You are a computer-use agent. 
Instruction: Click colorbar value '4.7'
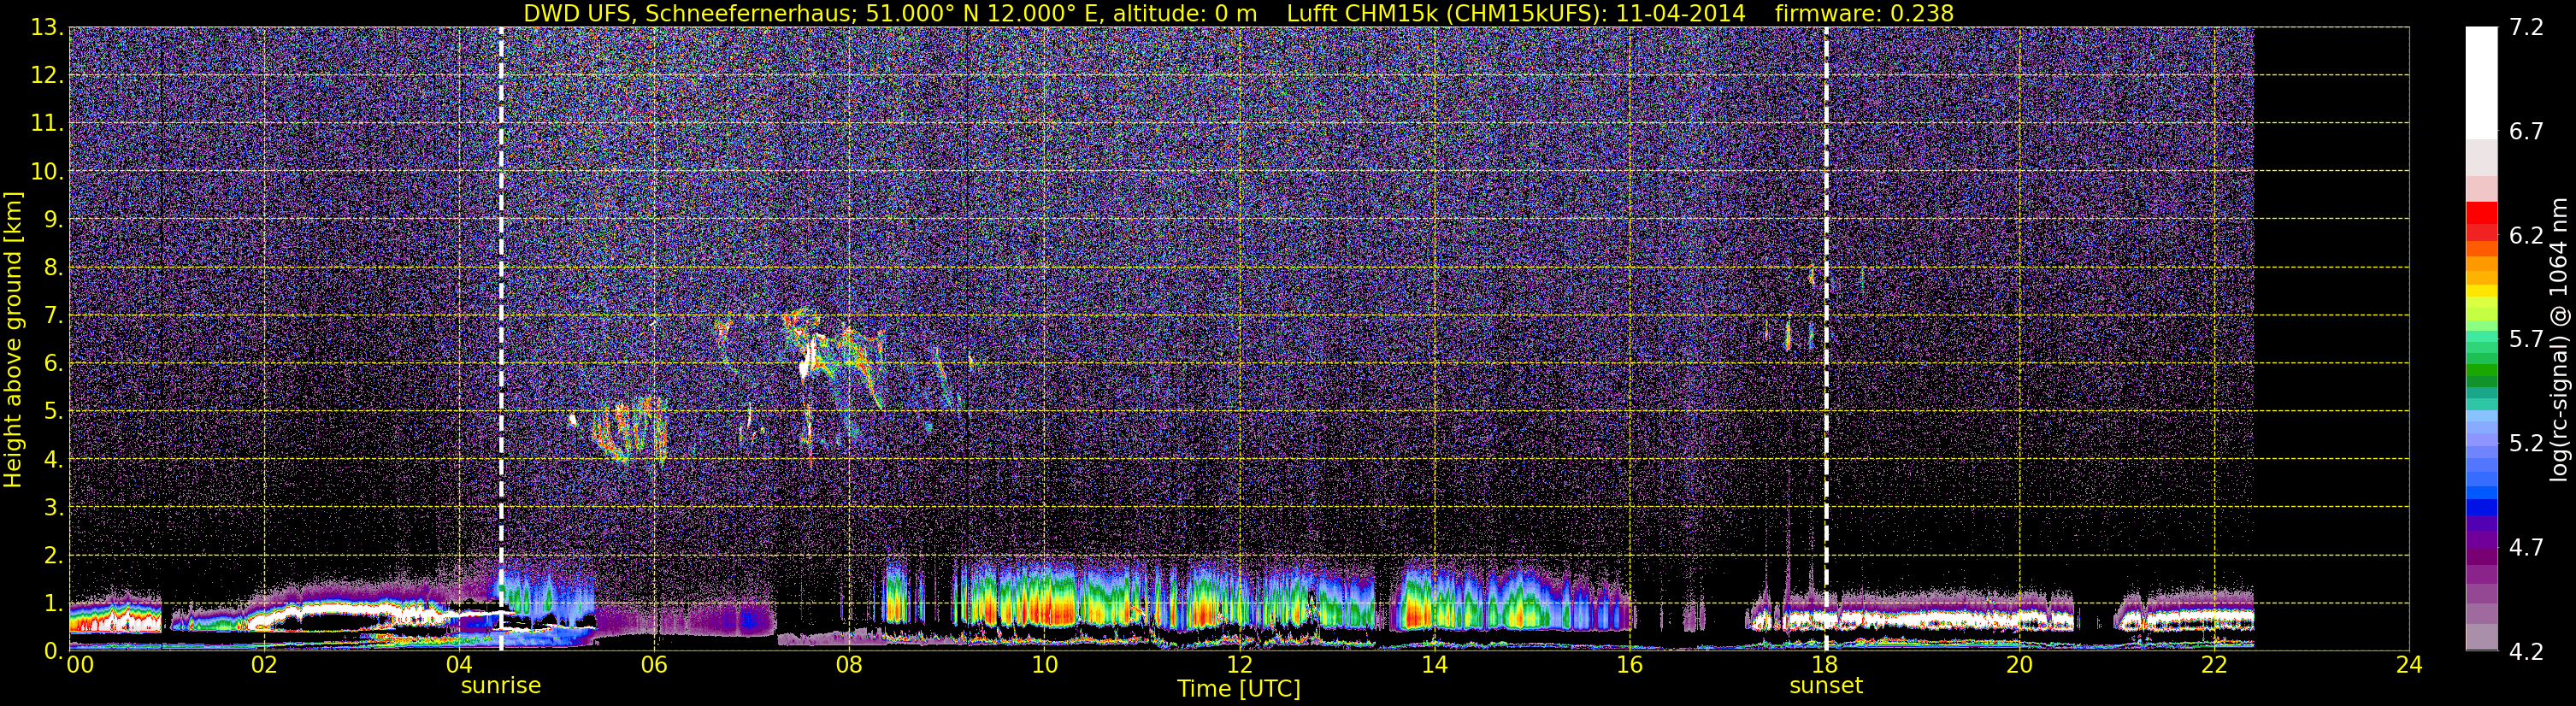point(2526,548)
